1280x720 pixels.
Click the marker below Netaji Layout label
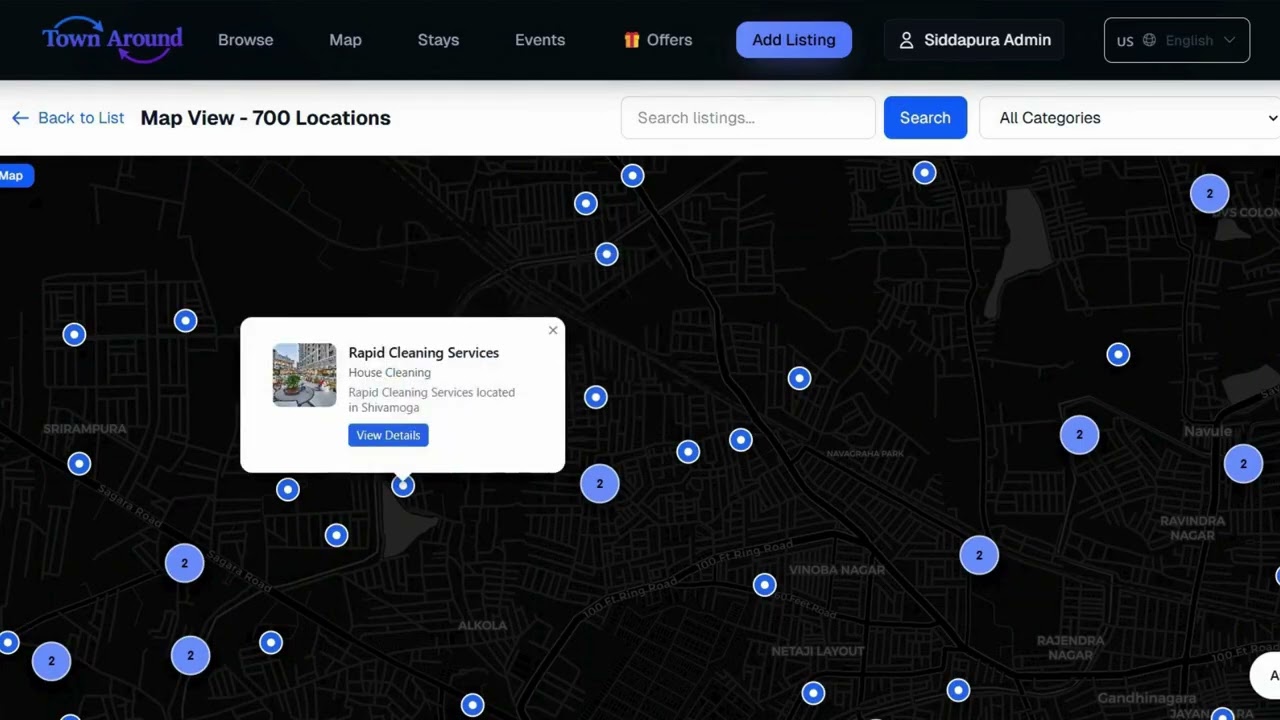click(813, 693)
